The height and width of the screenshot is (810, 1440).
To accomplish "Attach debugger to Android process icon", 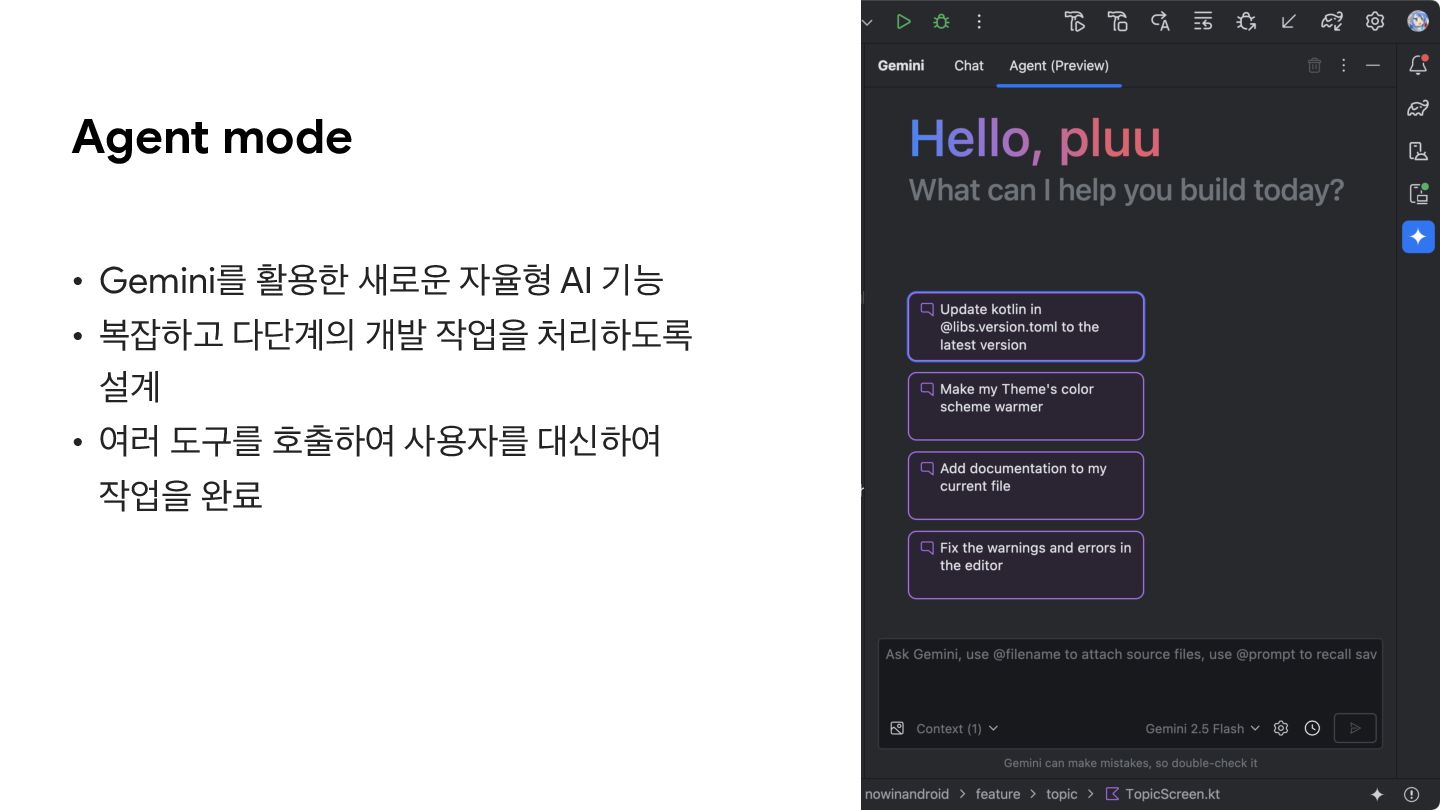I will pyautogui.click(x=1246, y=21).
